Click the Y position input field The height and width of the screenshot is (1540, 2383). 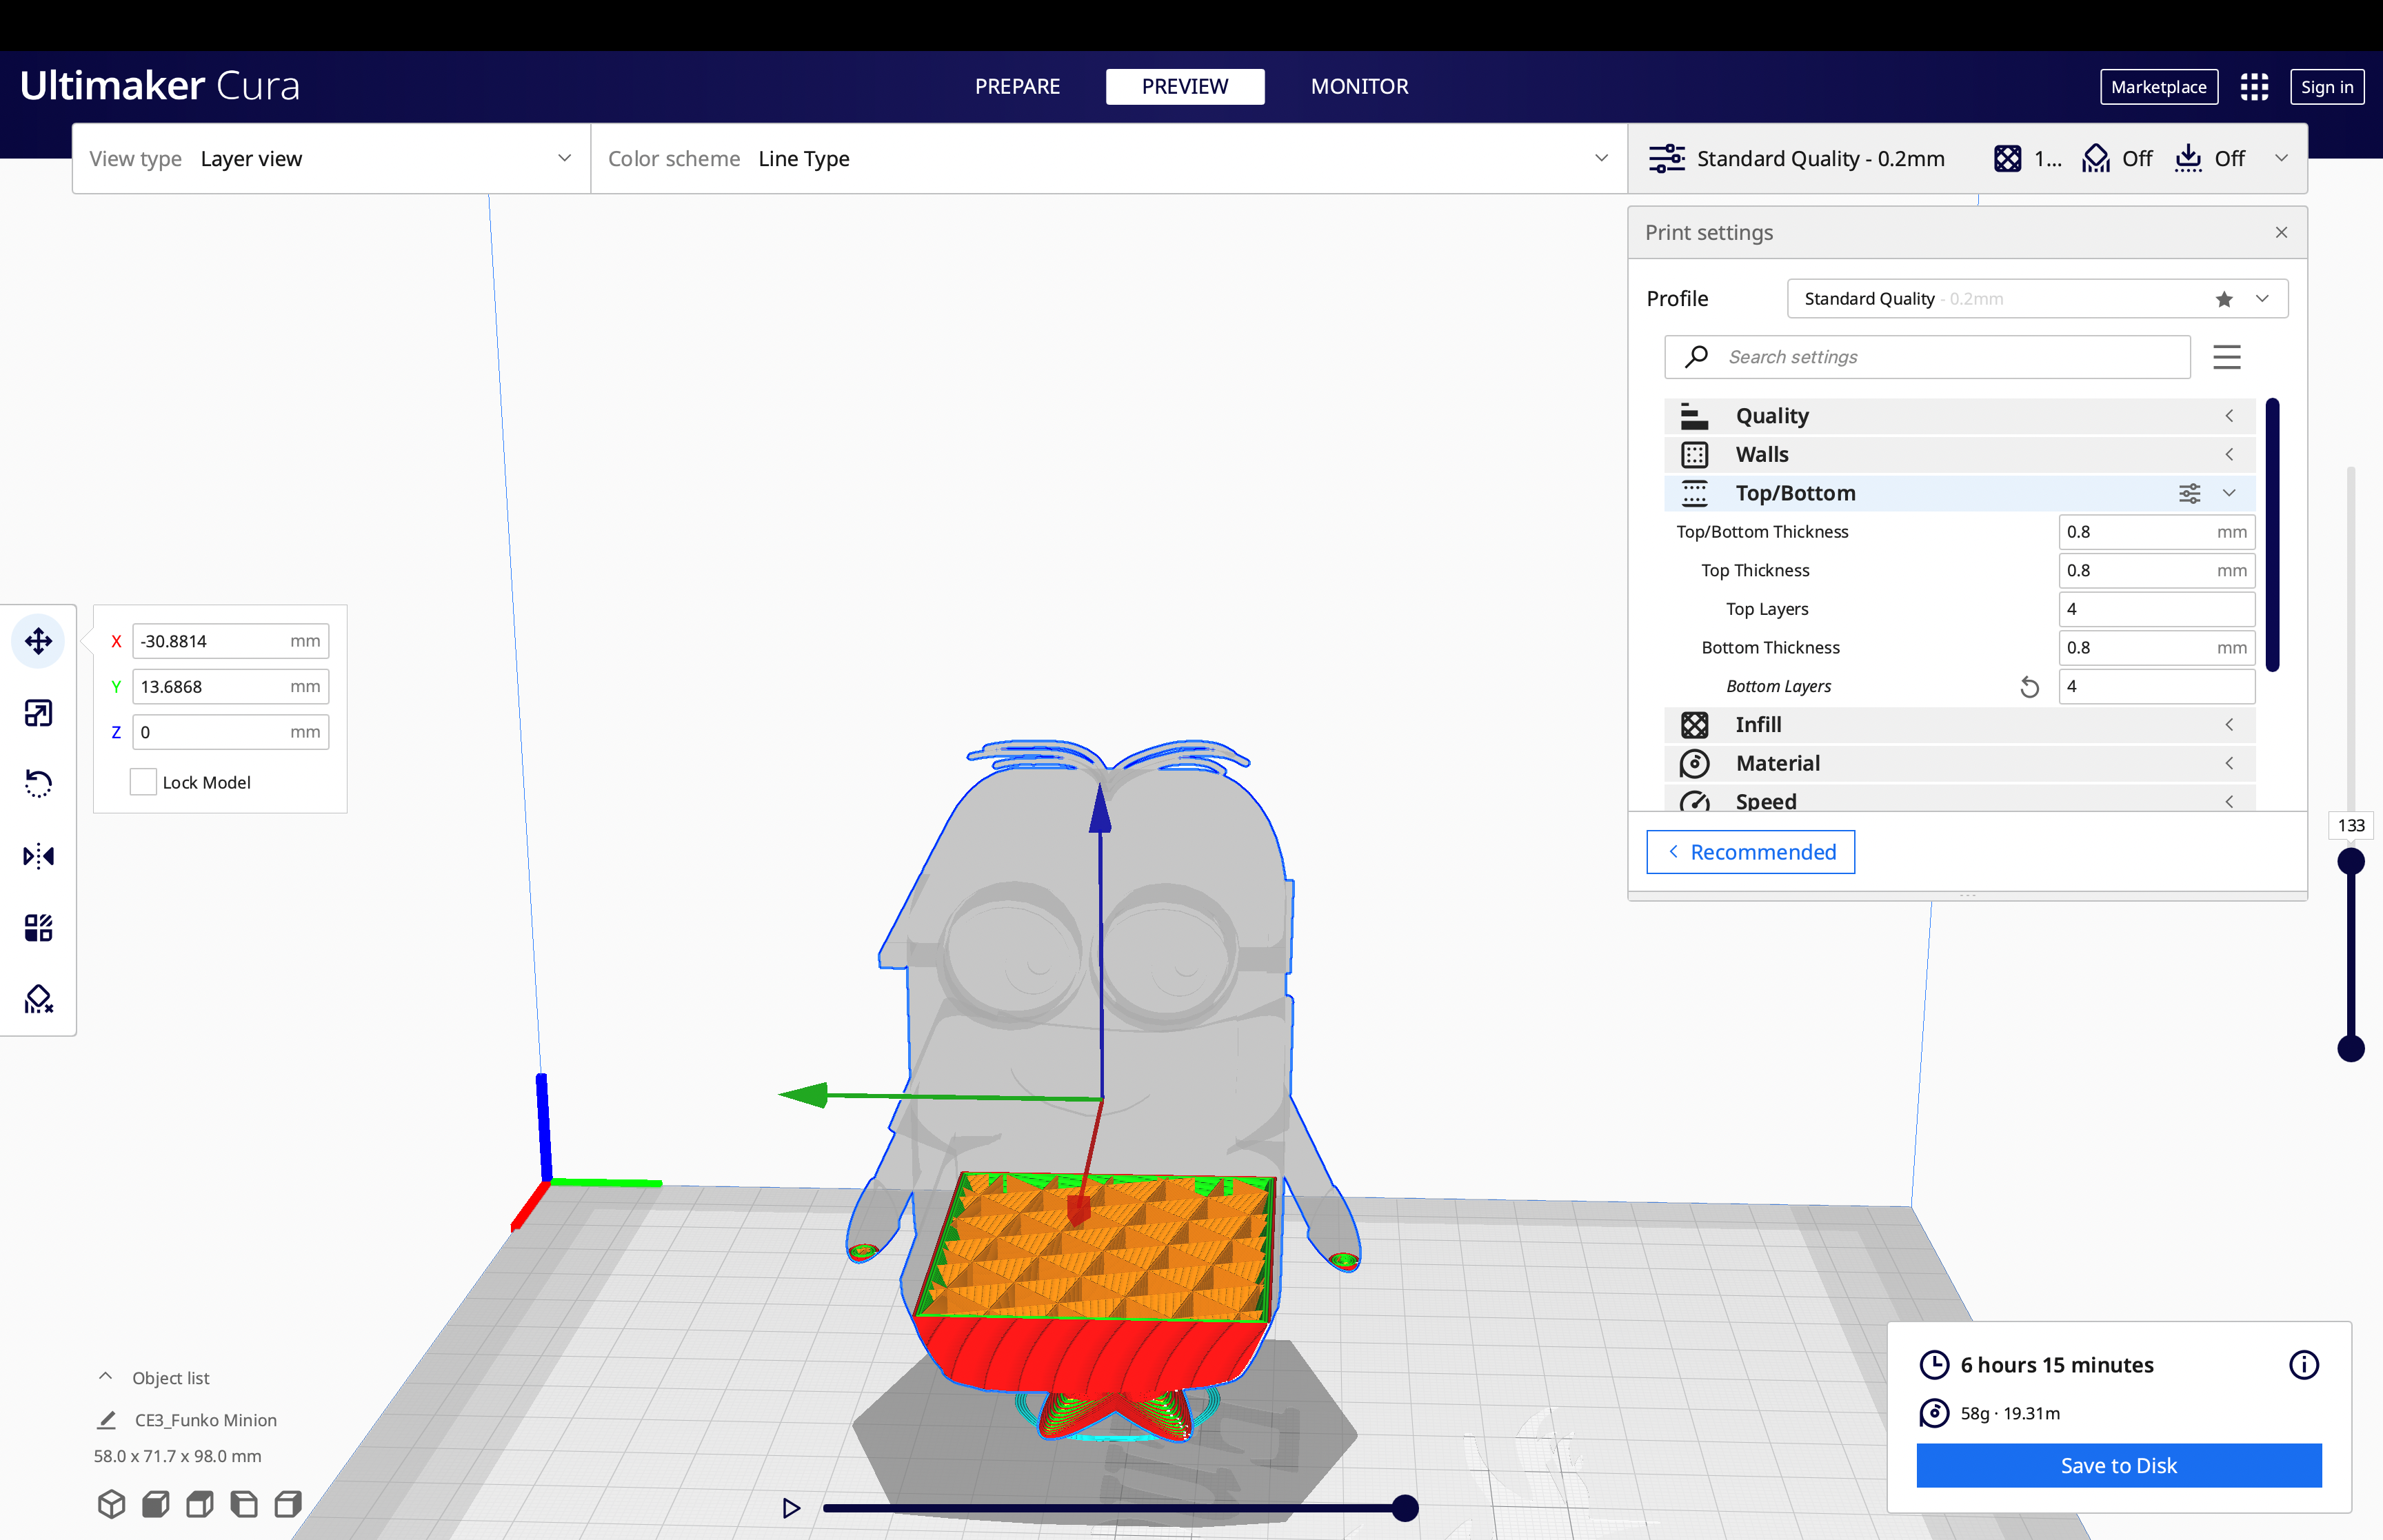230,687
